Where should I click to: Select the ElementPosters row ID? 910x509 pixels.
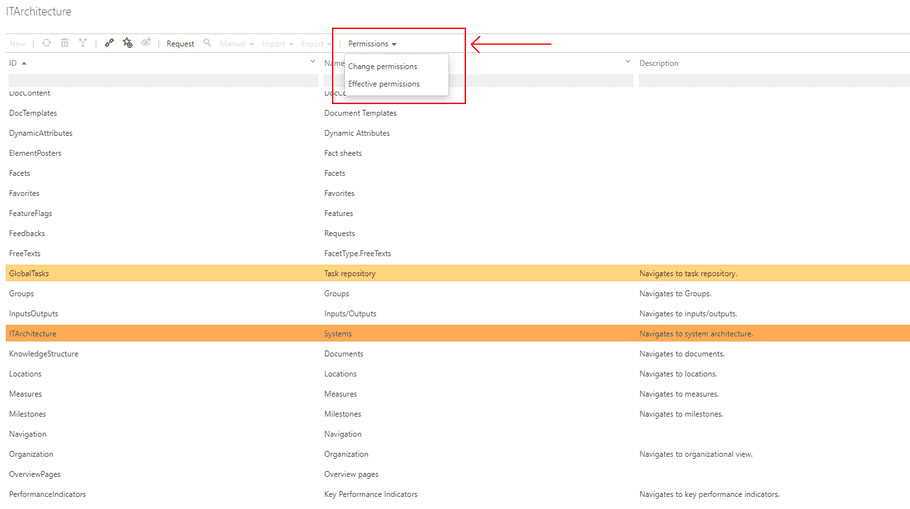pyautogui.click(x=35, y=153)
